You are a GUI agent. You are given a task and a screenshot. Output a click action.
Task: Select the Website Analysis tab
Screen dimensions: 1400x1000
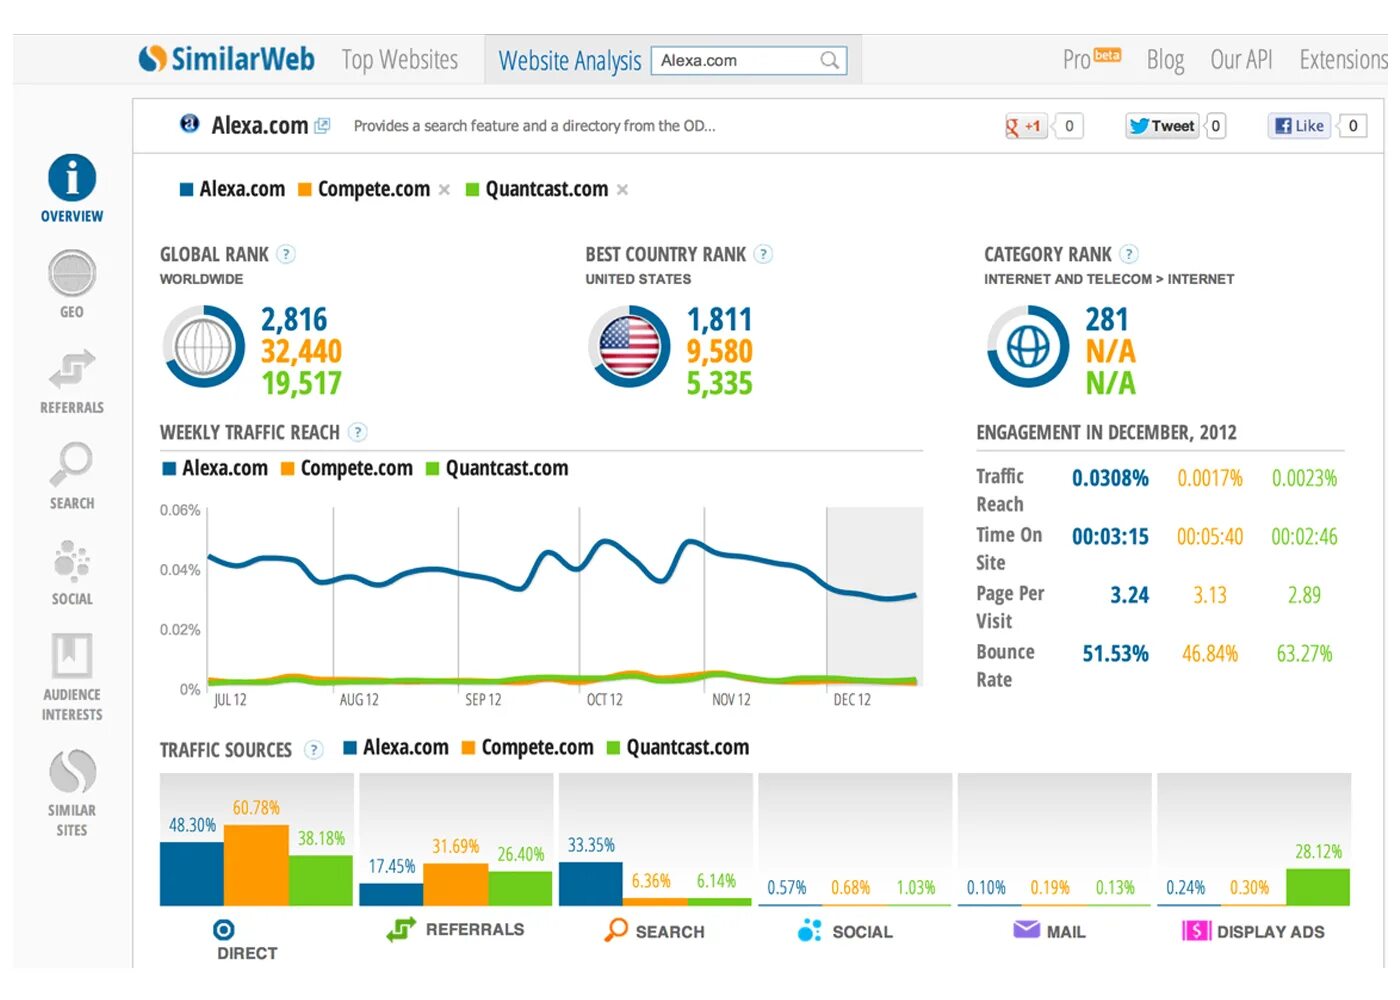pos(570,61)
